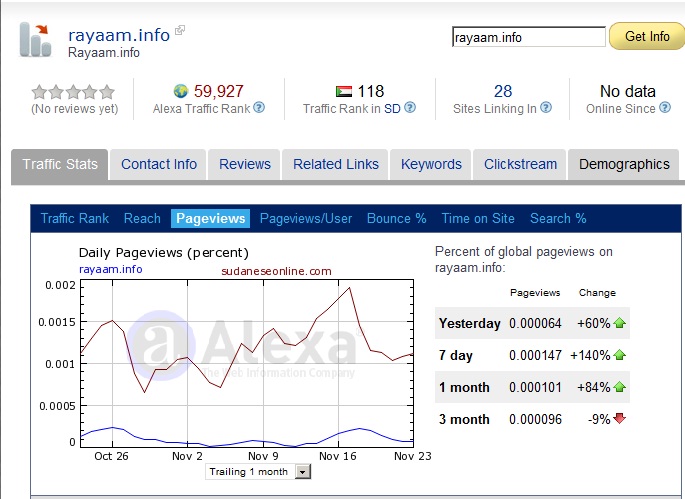Click green up arrow in 1 month row
The height and width of the screenshot is (499, 685).
[619, 387]
